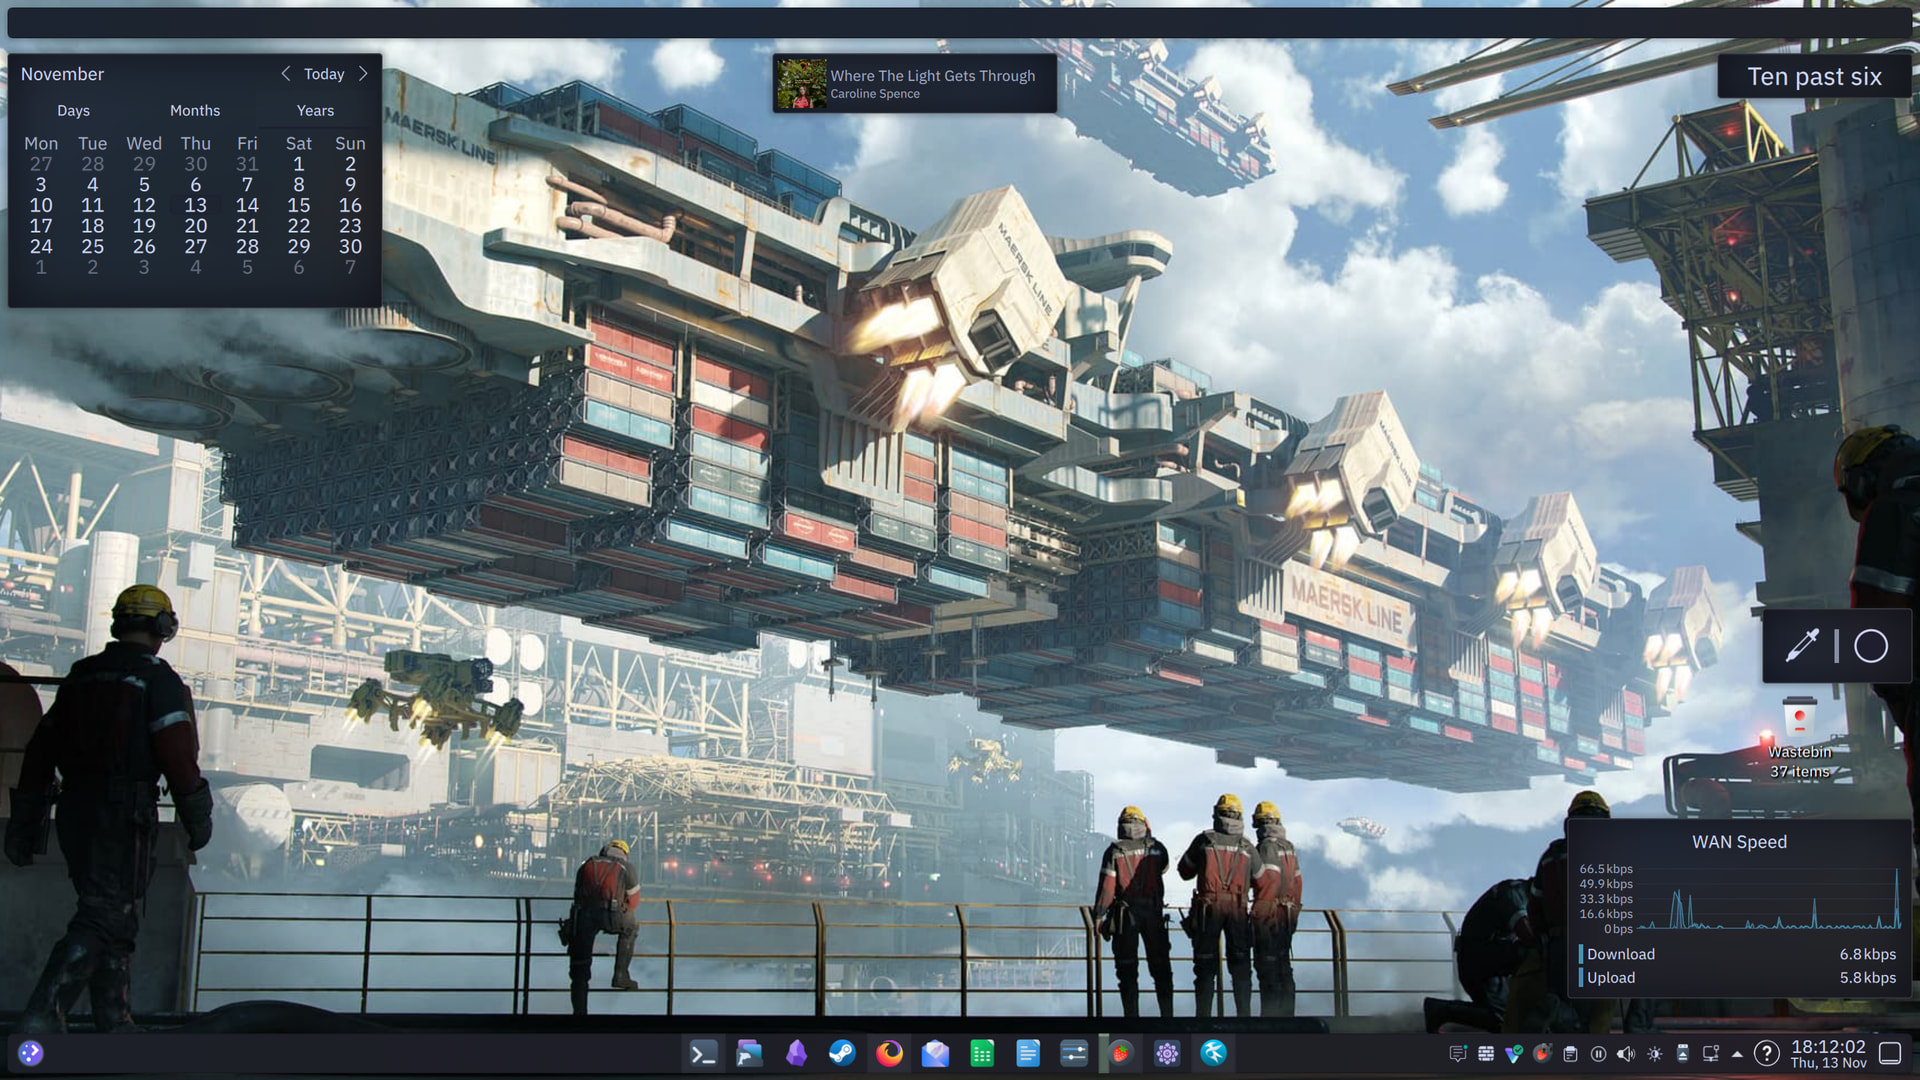The height and width of the screenshot is (1080, 1920).
Task: Switch calendar to Months view
Action: [x=194, y=111]
